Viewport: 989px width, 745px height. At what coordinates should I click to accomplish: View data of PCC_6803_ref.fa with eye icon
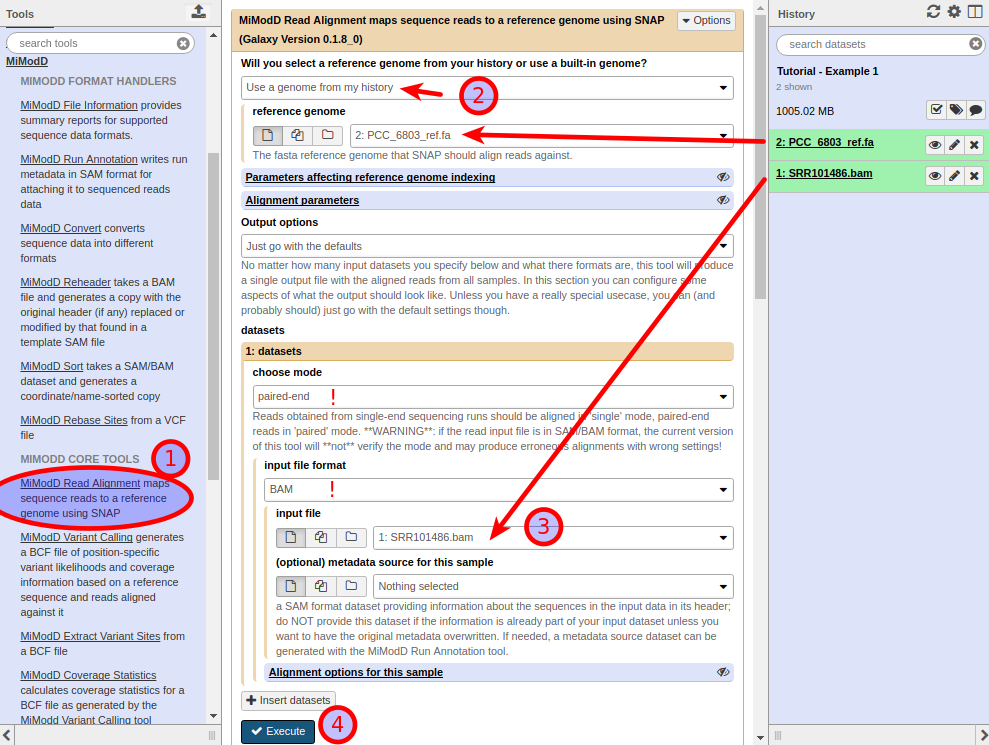(935, 145)
